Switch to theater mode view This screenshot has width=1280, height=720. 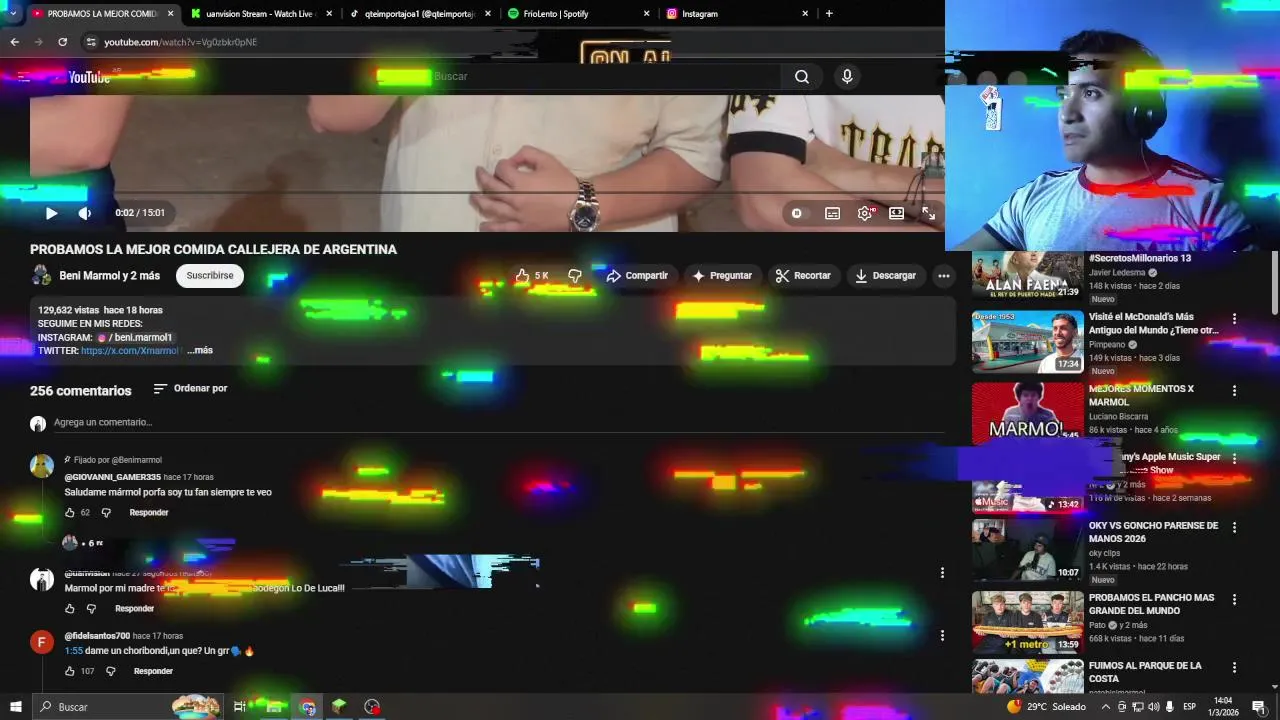pyautogui.click(x=897, y=213)
